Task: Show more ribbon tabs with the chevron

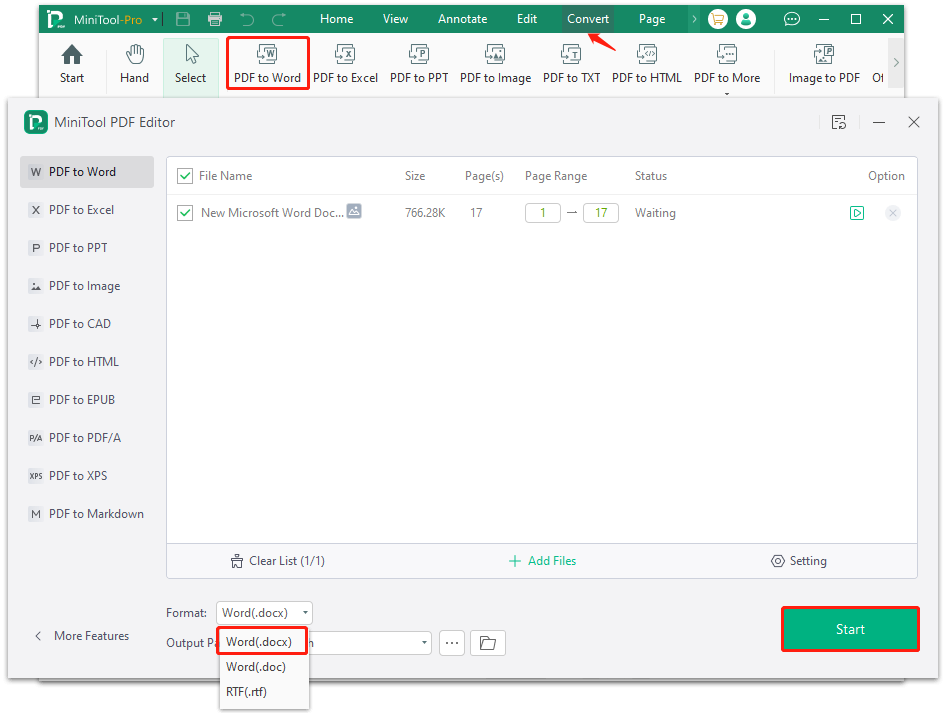Action: (694, 19)
